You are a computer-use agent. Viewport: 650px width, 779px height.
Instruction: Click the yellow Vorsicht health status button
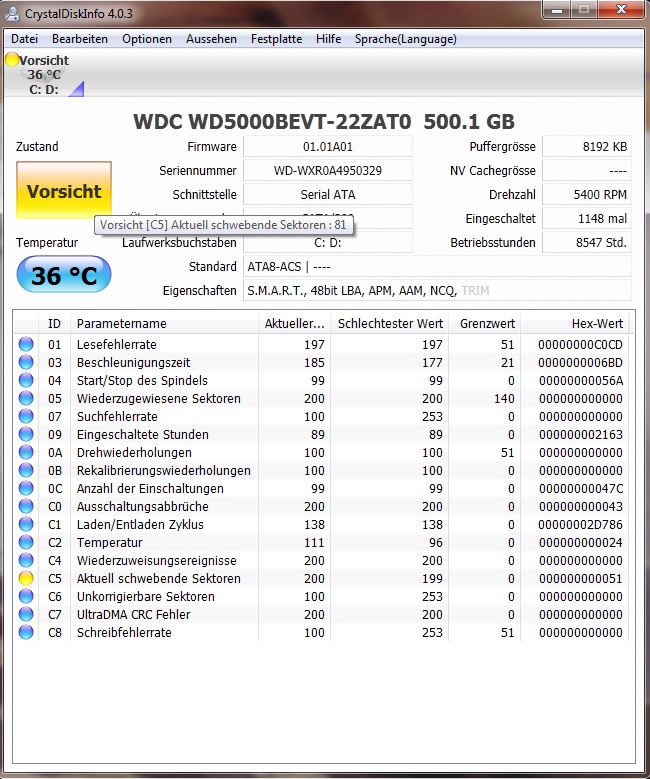pyautogui.click(x=64, y=191)
